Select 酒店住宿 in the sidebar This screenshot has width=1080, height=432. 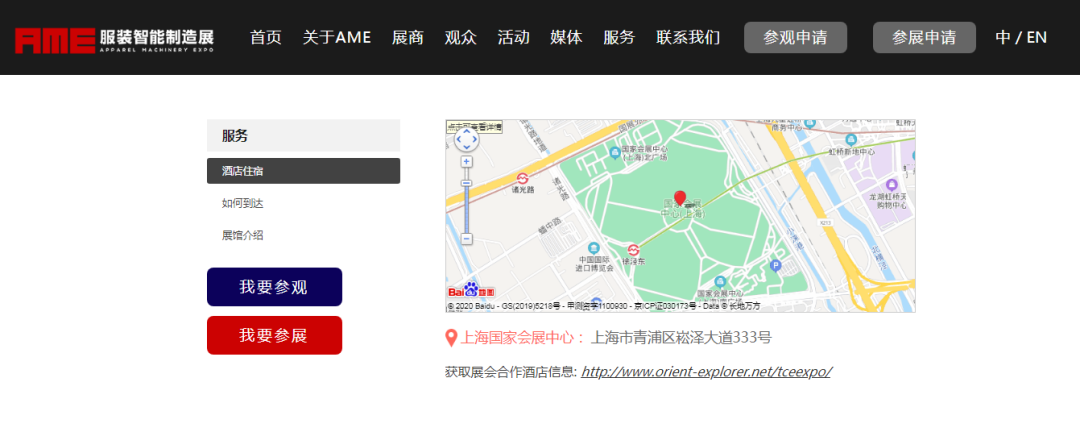(x=303, y=171)
